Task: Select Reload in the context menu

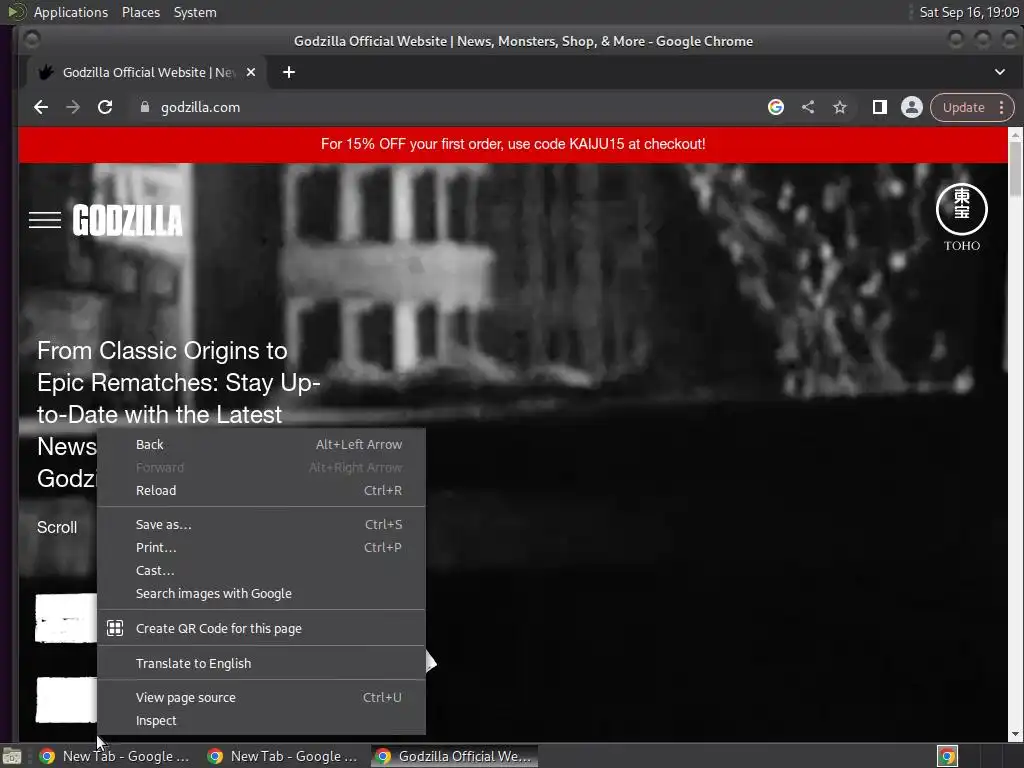Action: 261,490
